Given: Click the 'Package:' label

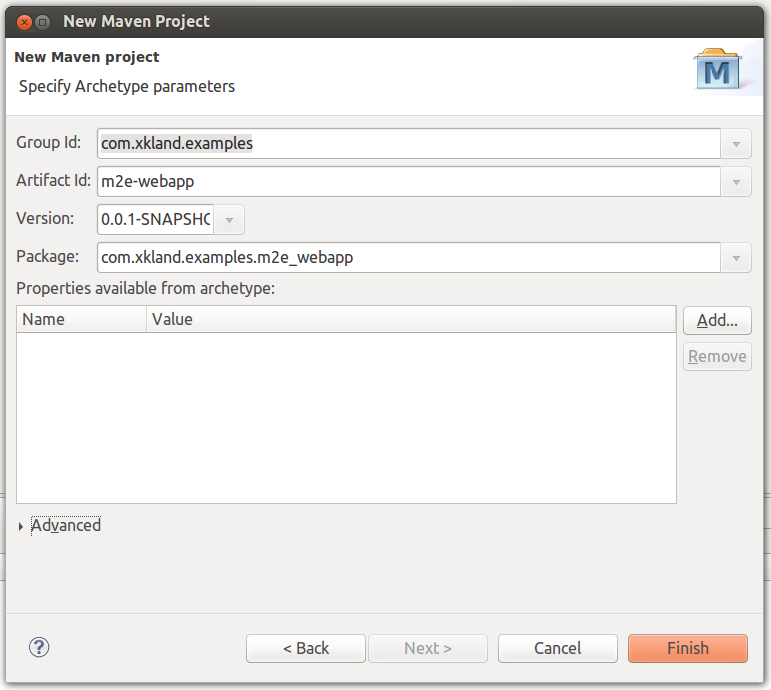Looking at the screenshot, I should point(48,256).
